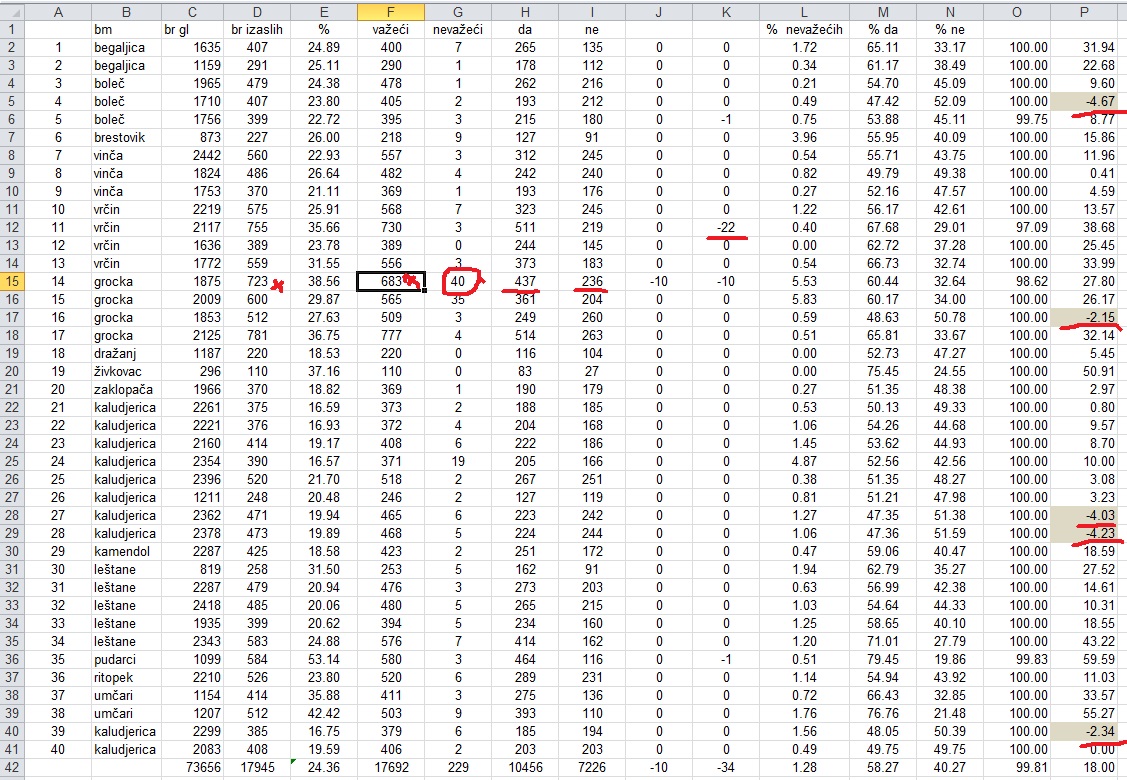Select the totals cell showing 10456

(524, 767)
